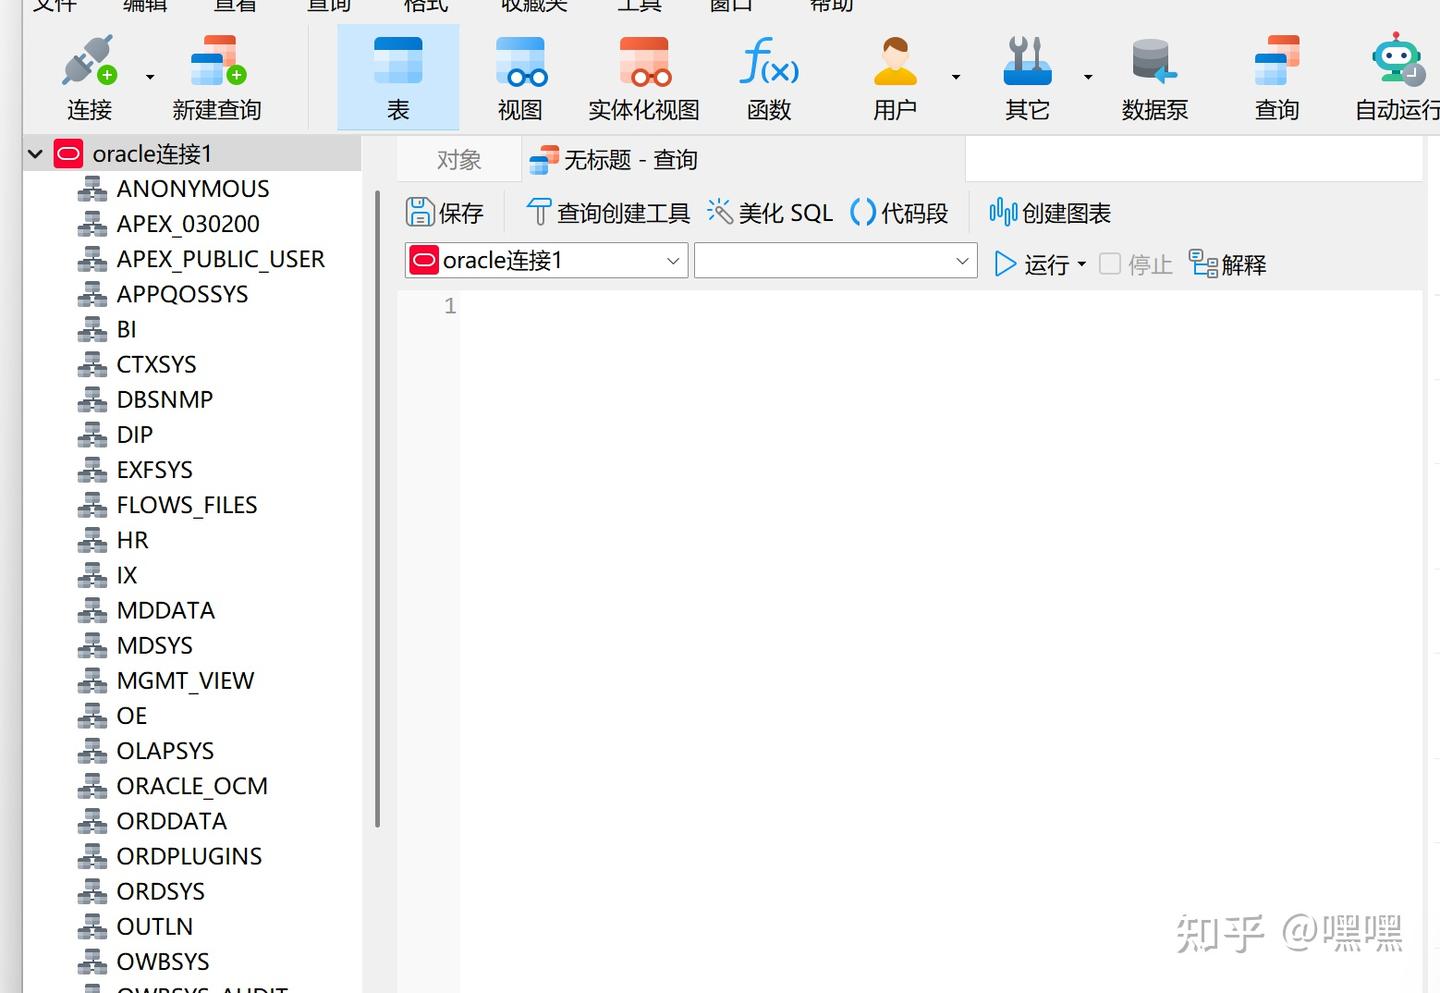
Task: Select the APEX_030200 schema
Action: (x=188, y=224)
